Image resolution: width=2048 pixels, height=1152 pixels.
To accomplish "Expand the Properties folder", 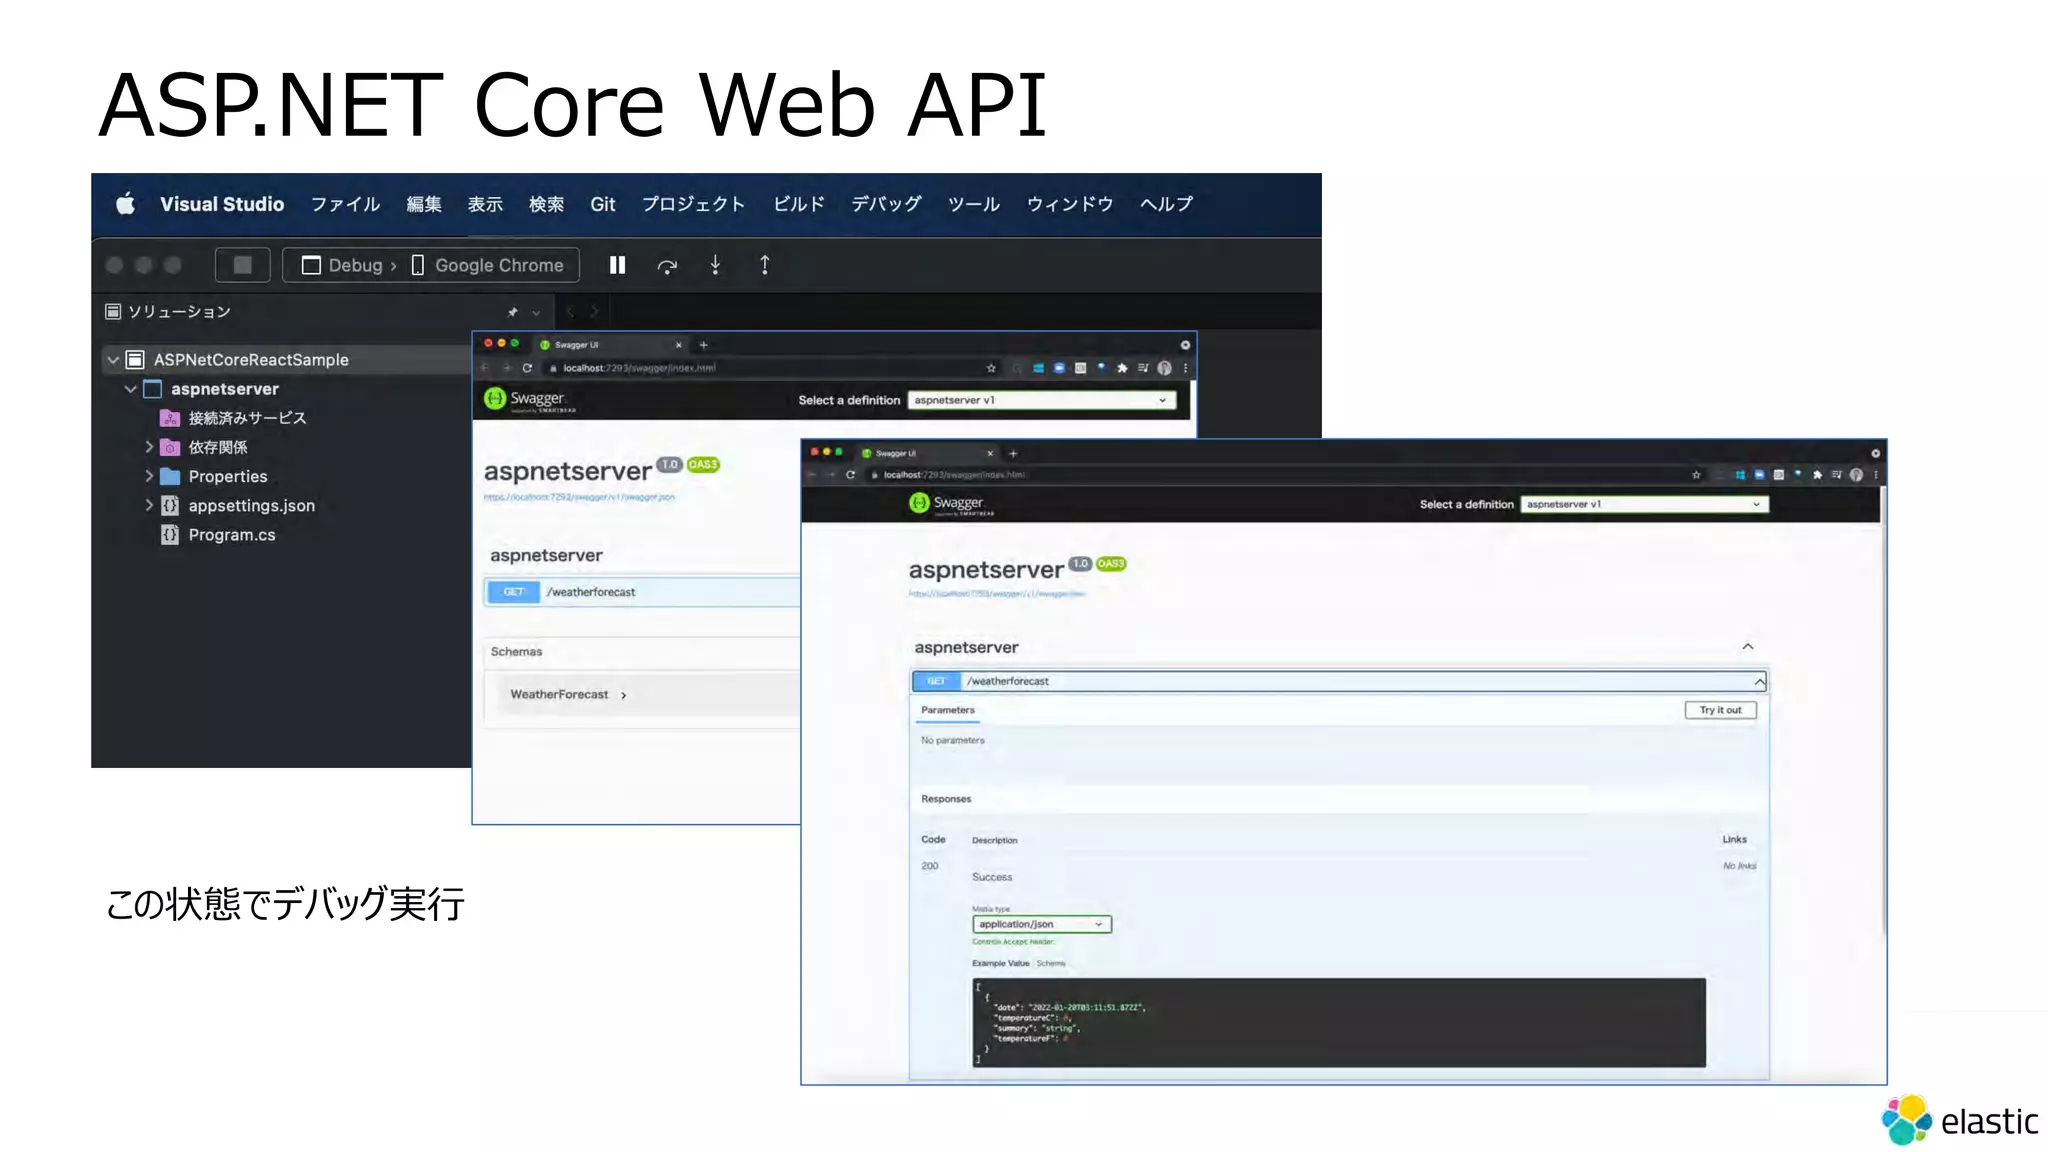I will coord(149,475).
